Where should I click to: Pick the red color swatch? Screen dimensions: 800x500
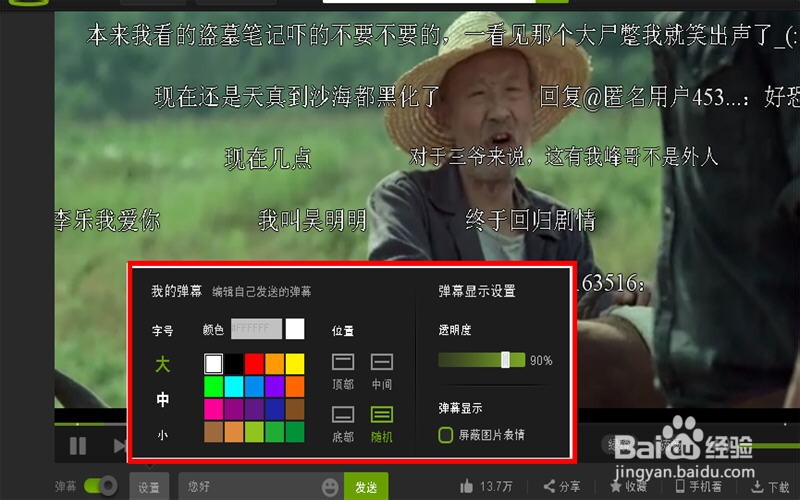point(254,364)
